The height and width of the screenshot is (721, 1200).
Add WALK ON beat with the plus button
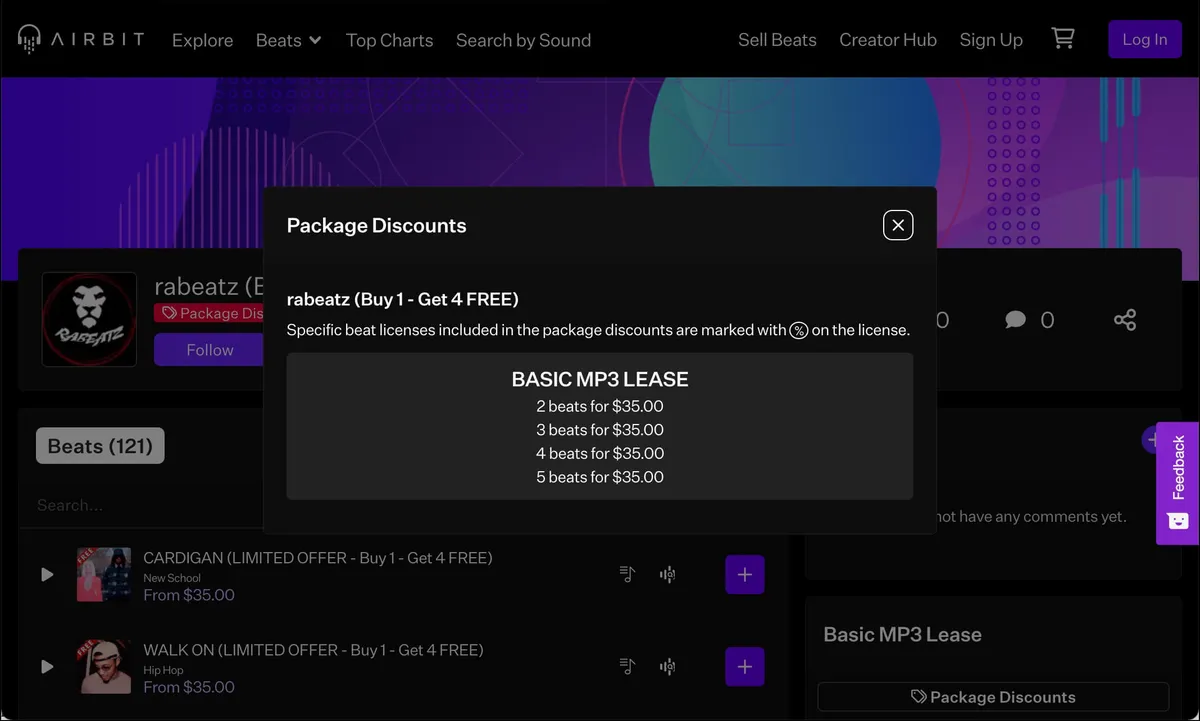[745, 667]
